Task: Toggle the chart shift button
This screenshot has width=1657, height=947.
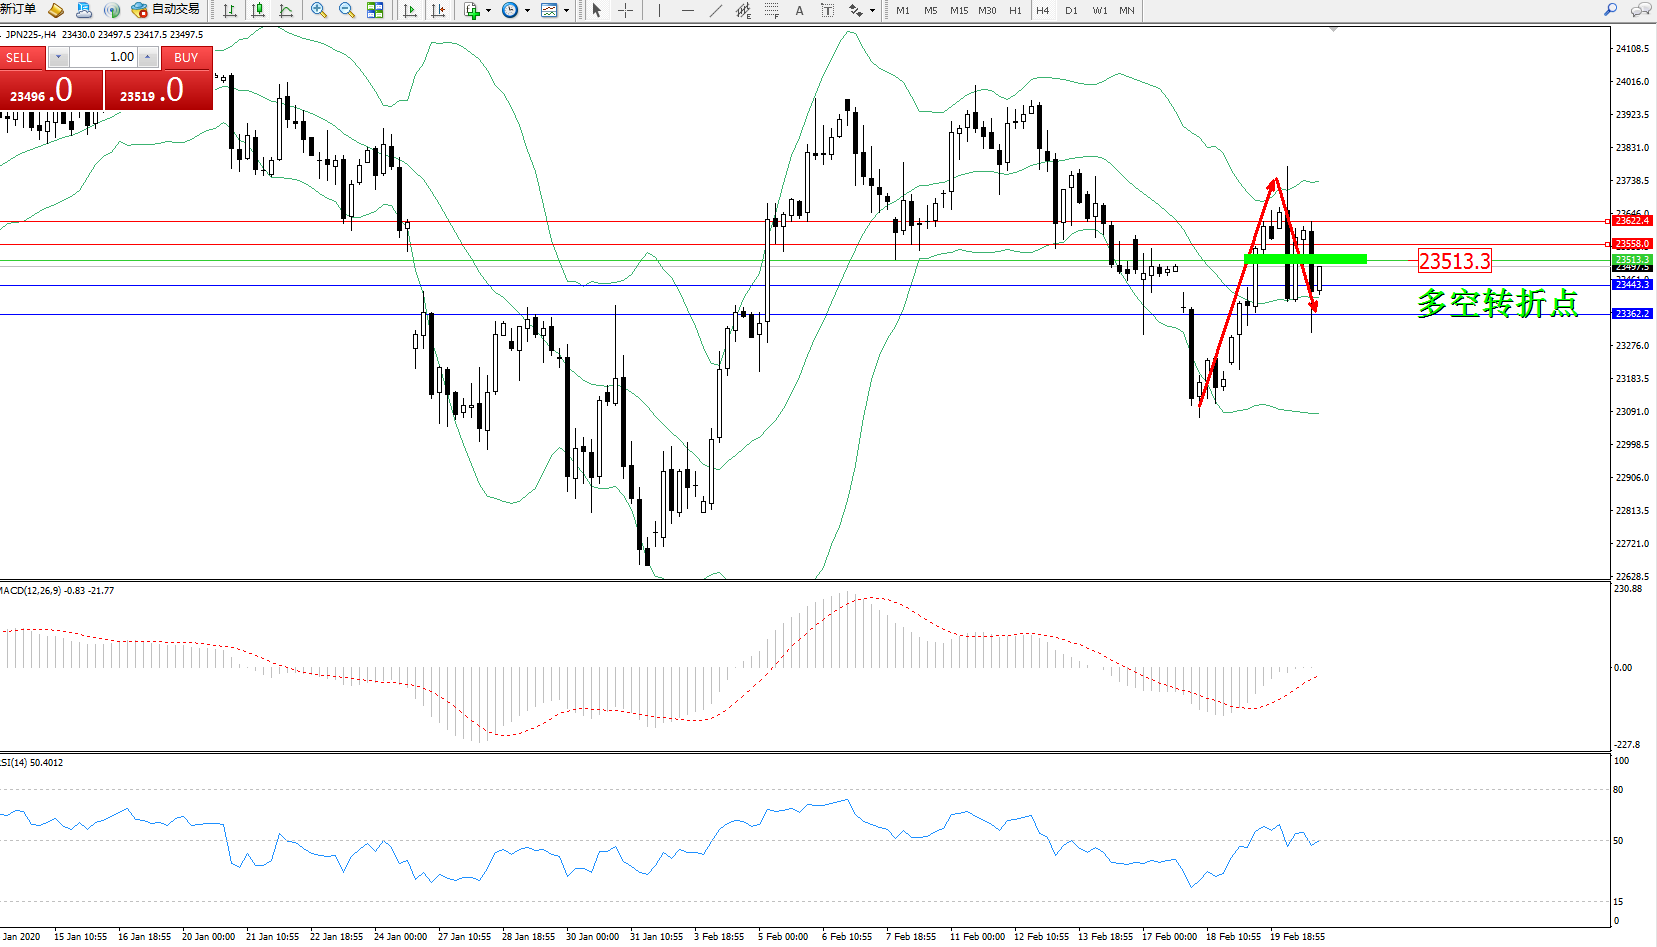Action: [x=438, y=10]
